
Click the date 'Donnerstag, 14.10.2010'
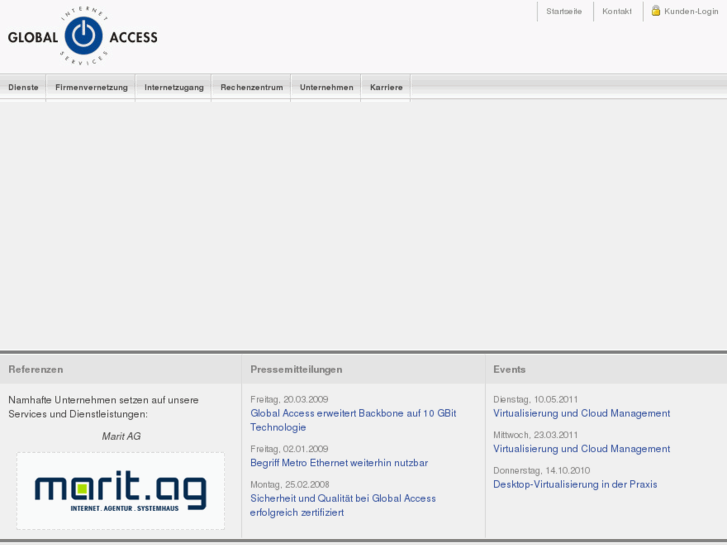542,471
